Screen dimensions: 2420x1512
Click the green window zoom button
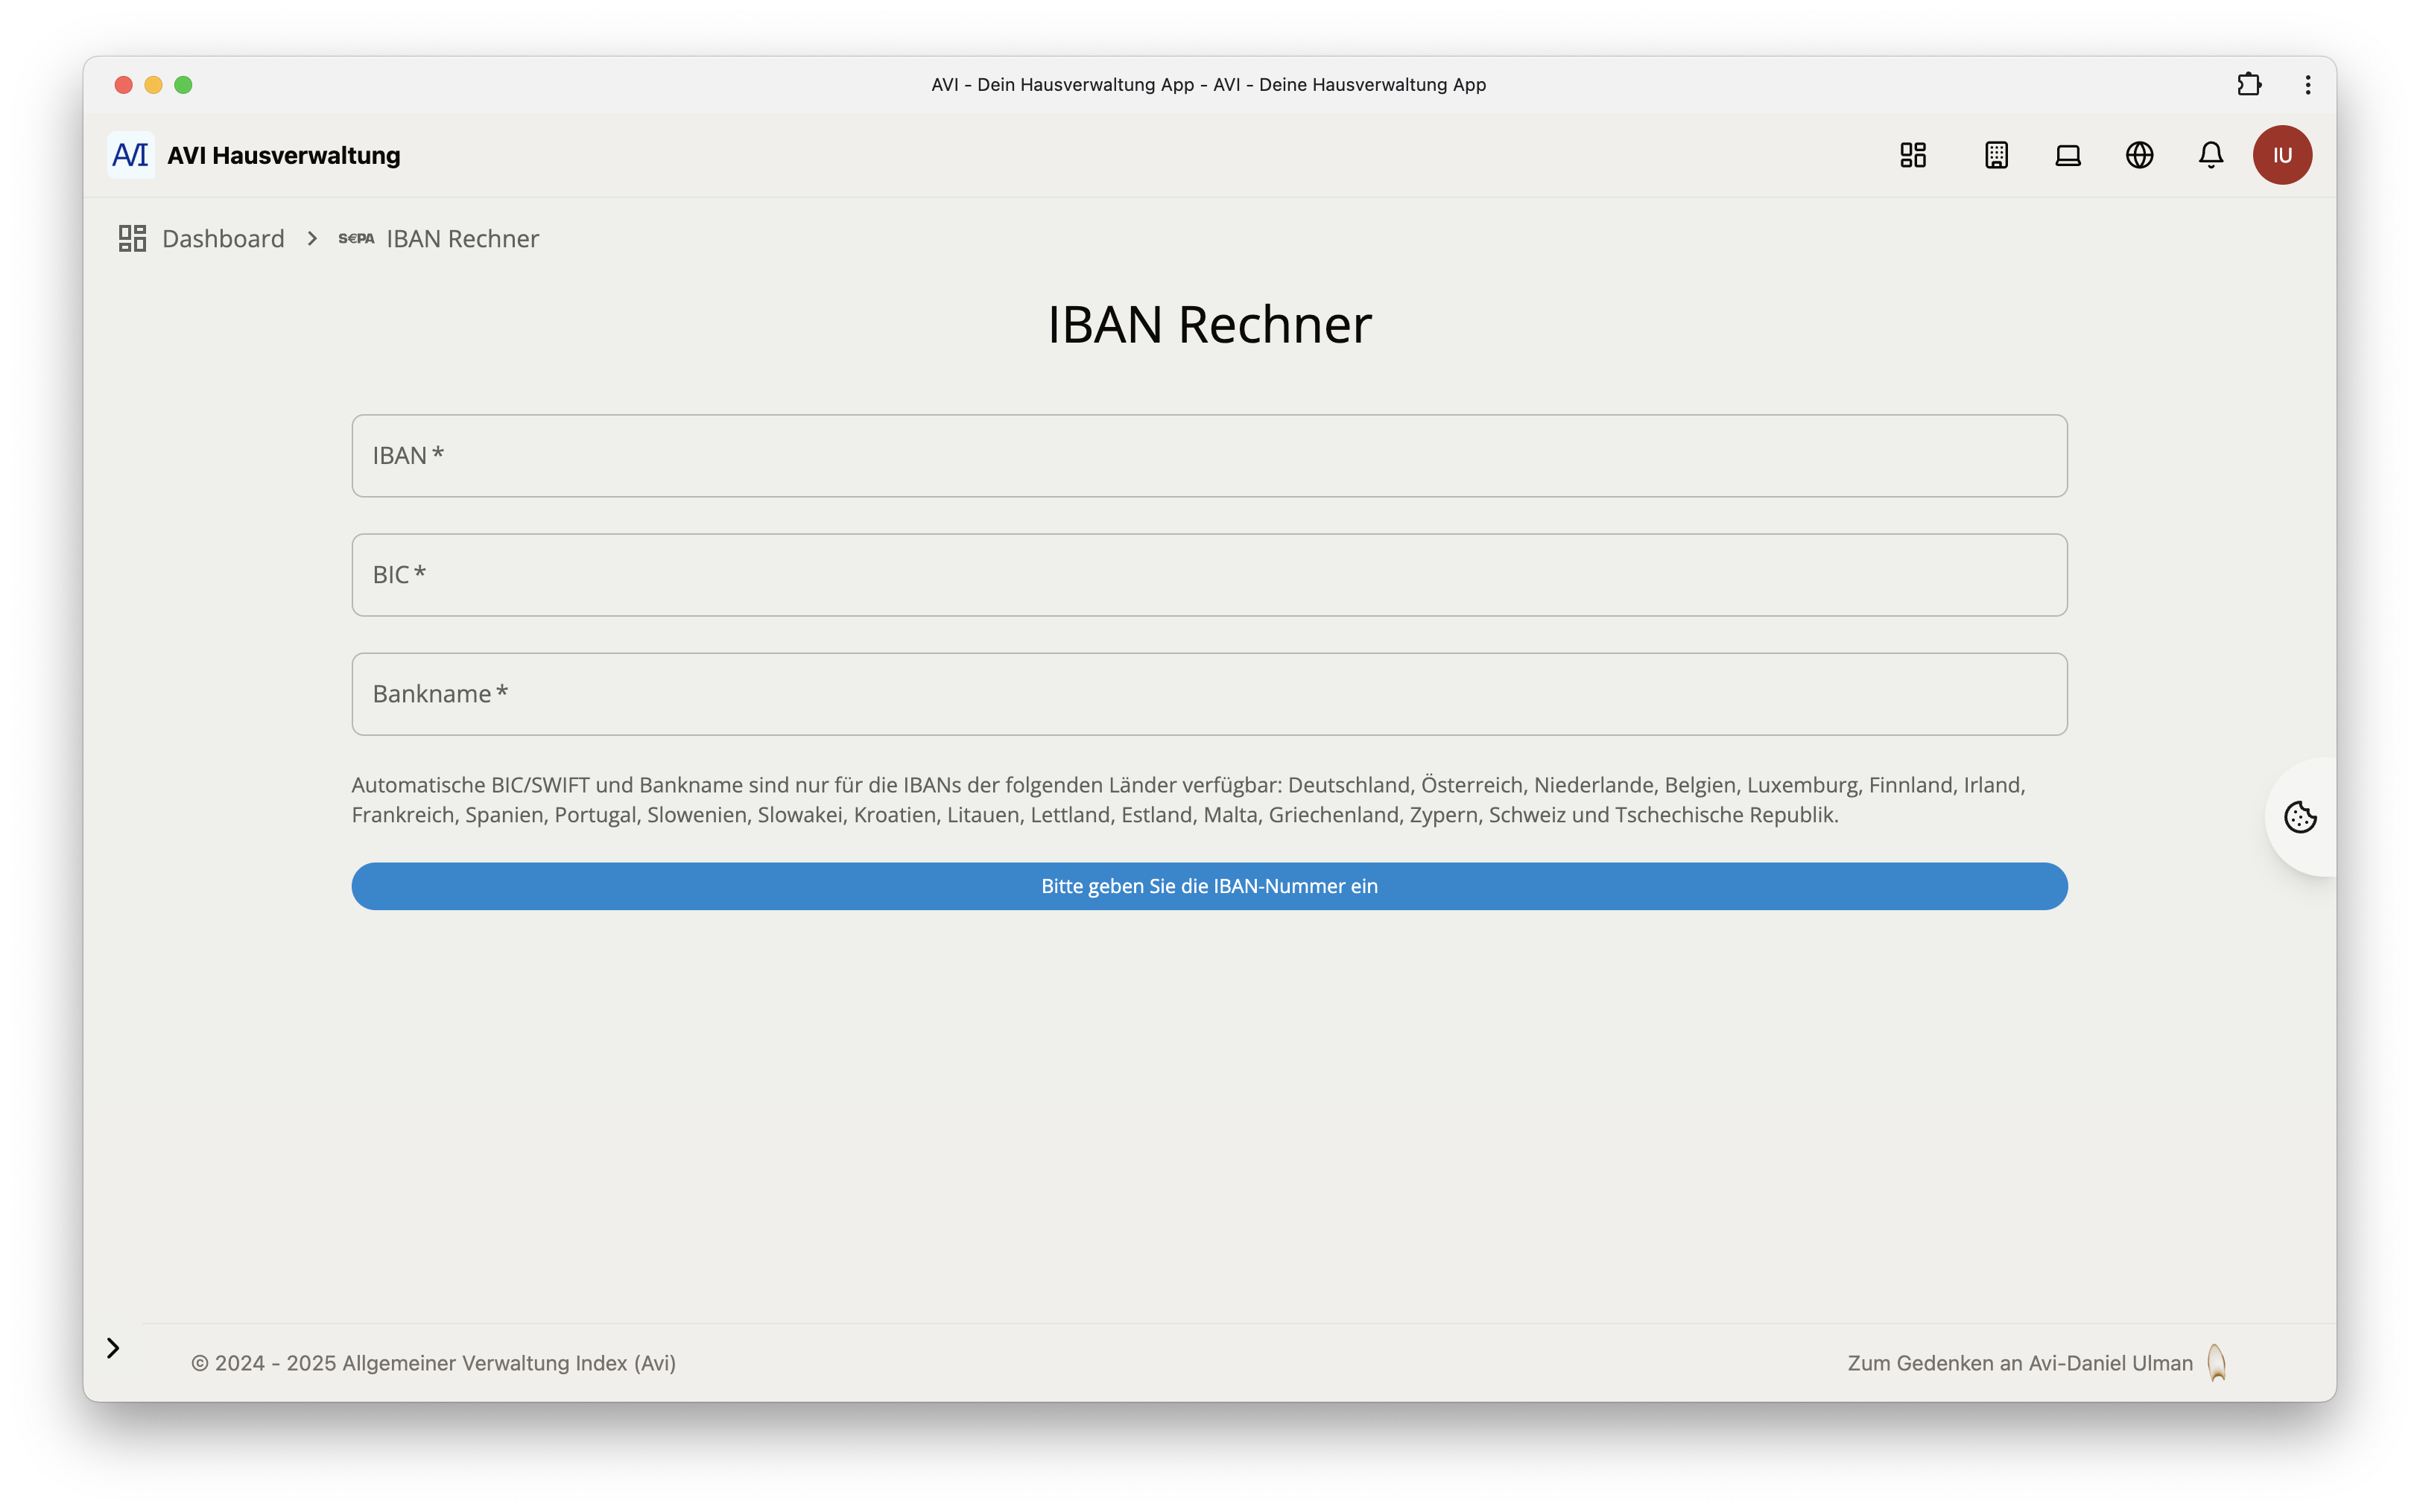click(x=183, y=85)
